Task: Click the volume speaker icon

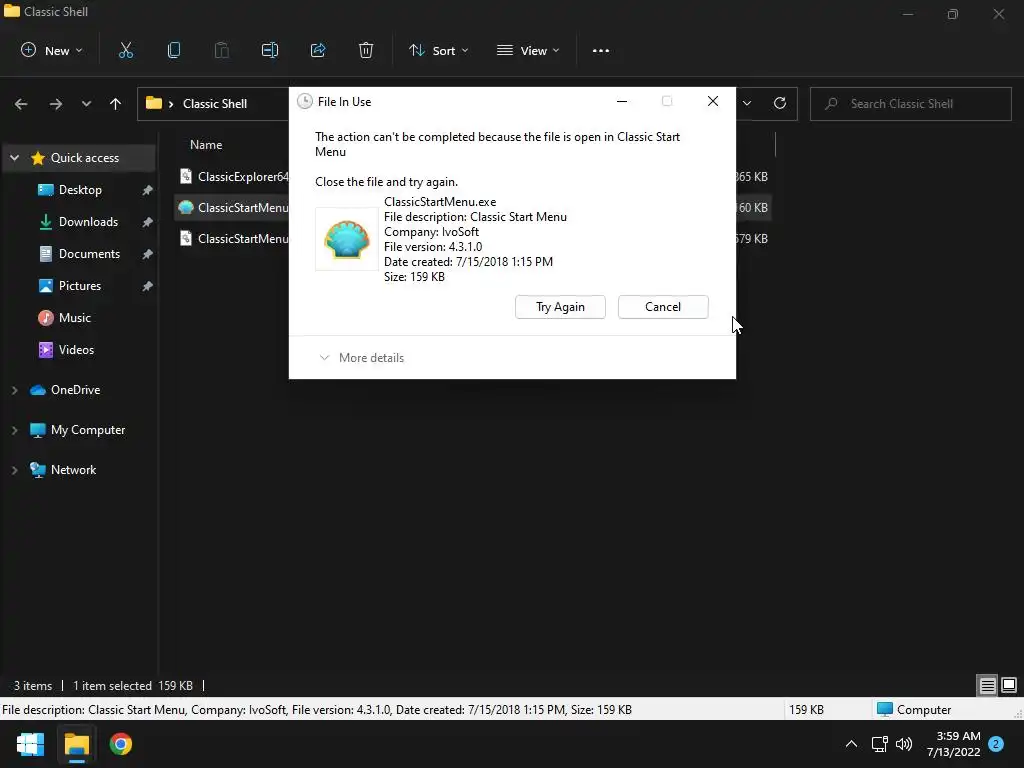Action: 904,743
